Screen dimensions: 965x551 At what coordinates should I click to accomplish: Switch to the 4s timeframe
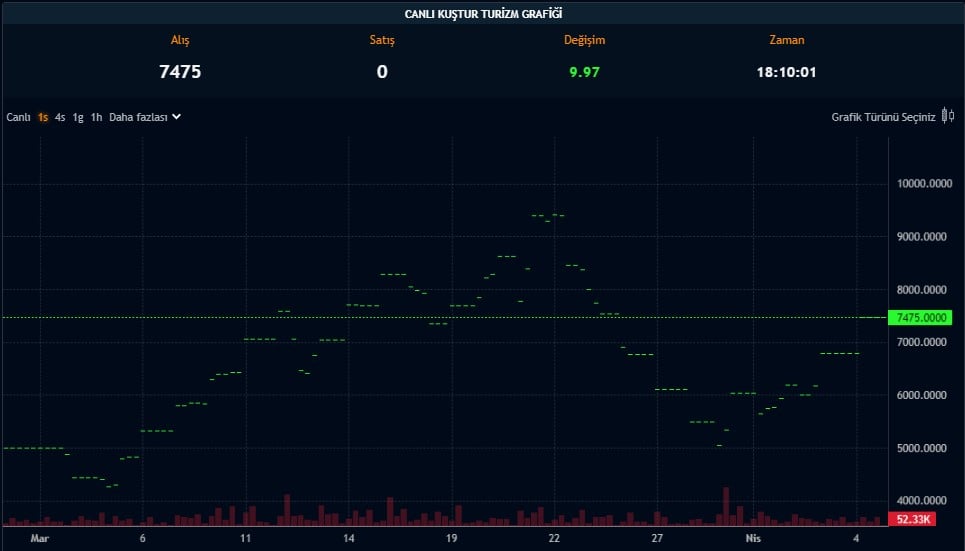[60, 117]
